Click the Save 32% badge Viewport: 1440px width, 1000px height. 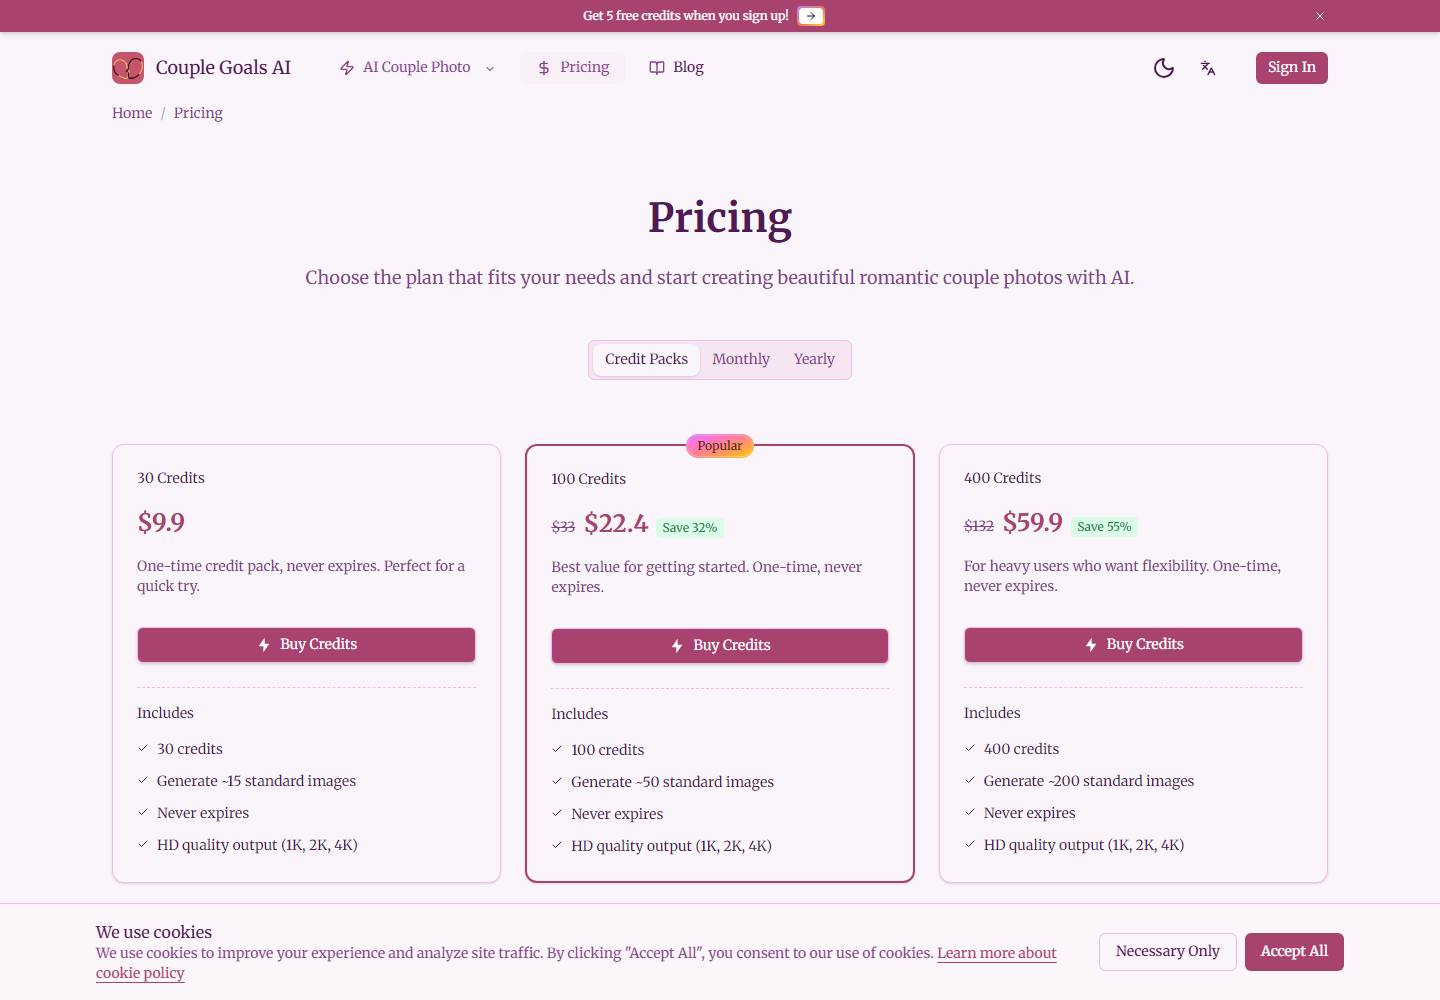690,528
